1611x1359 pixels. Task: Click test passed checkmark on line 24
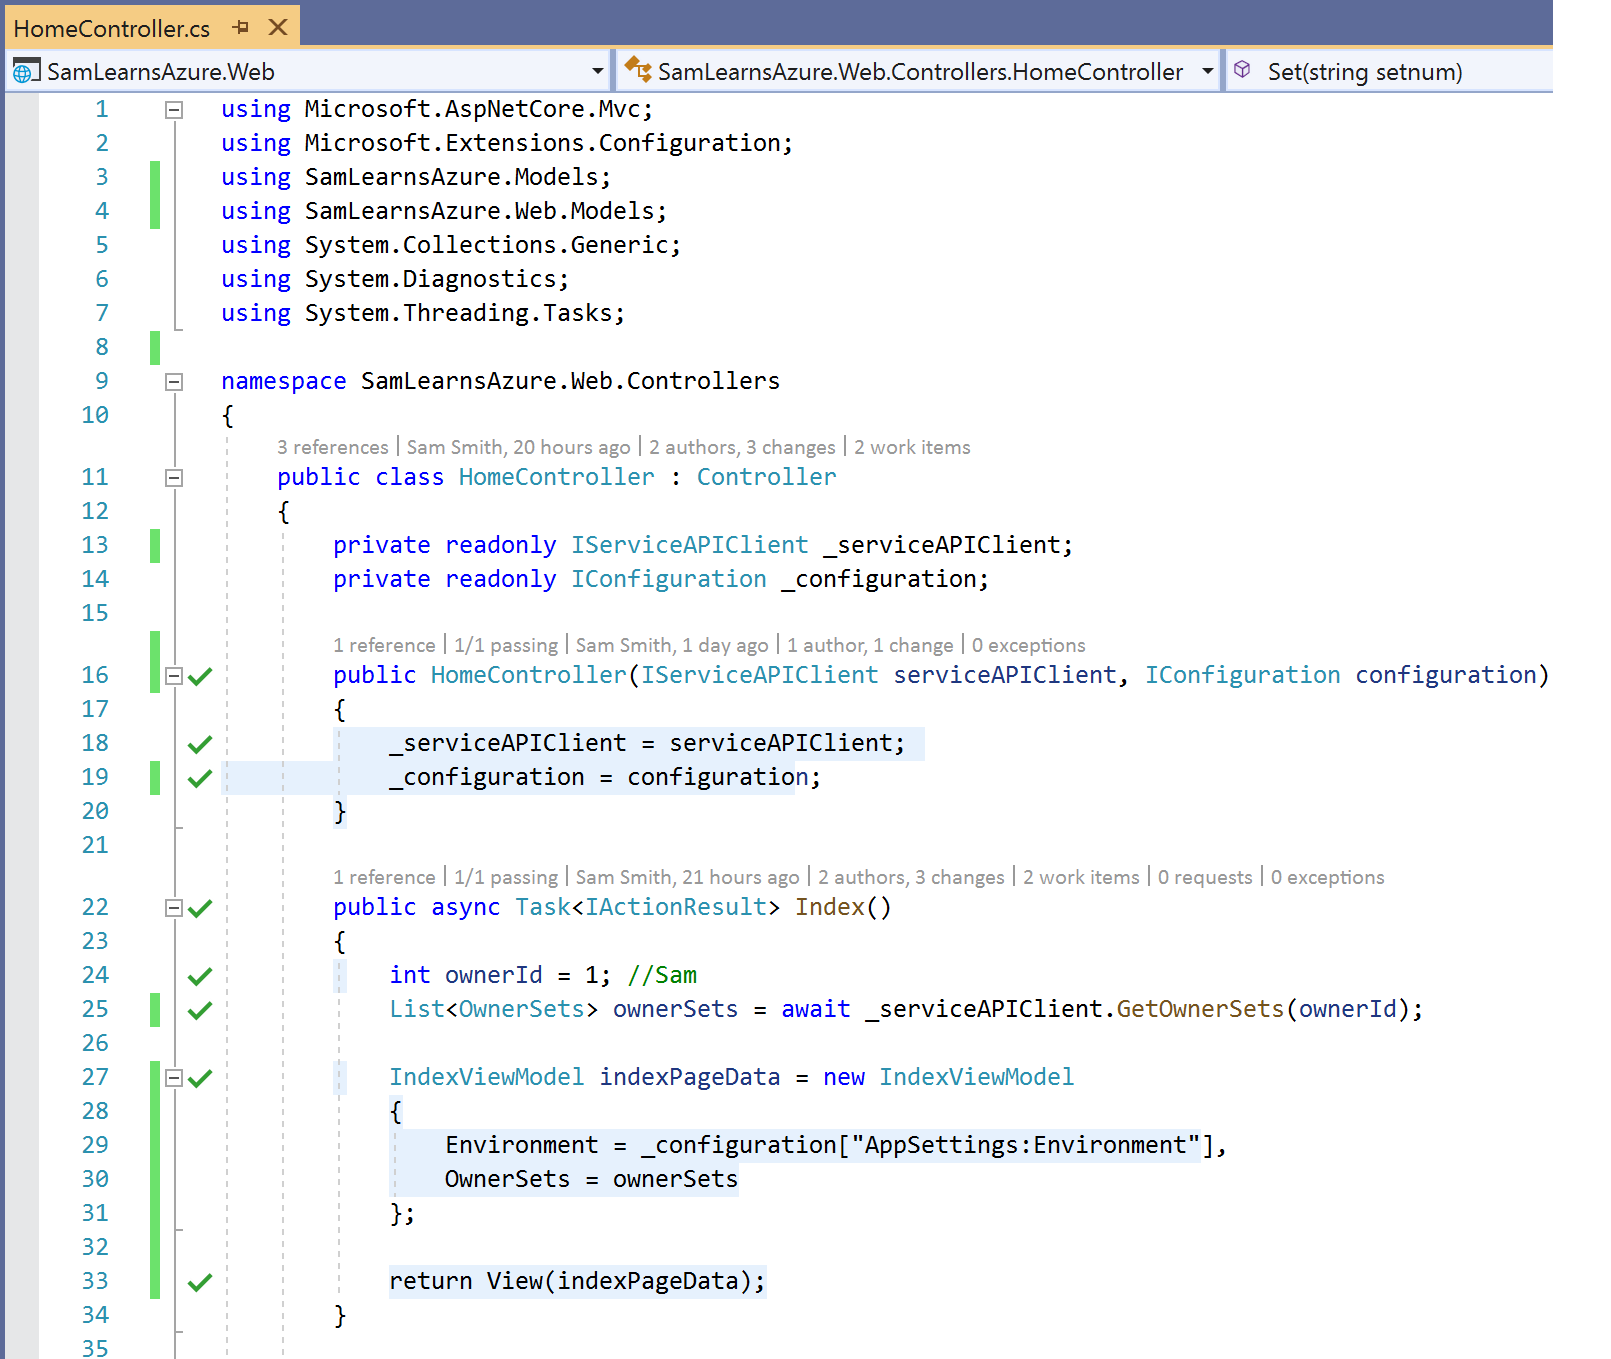coord(200,977)
